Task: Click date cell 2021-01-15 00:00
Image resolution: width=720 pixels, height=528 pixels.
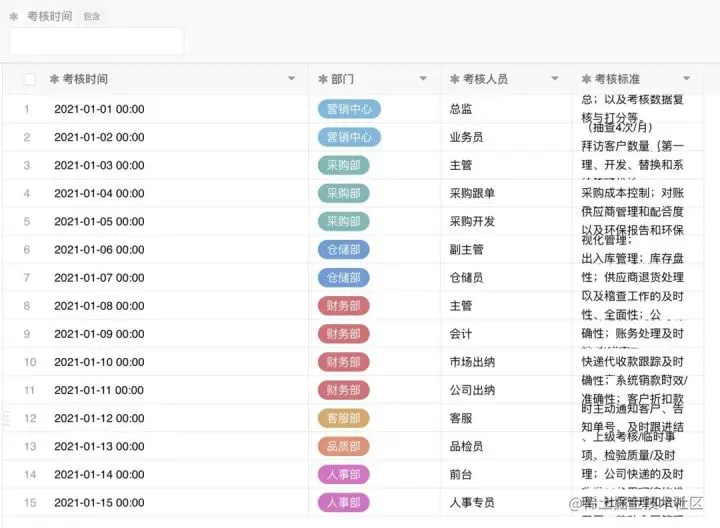Action: point(99,503)
